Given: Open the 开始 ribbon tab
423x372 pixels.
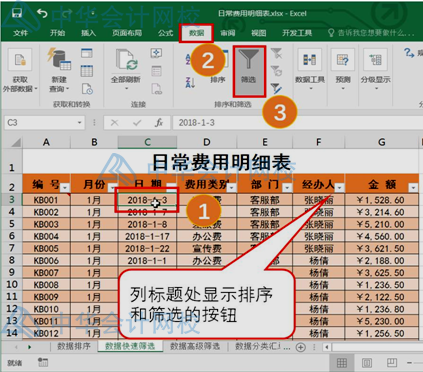Looking at the screenshot, I should point(57,33).
